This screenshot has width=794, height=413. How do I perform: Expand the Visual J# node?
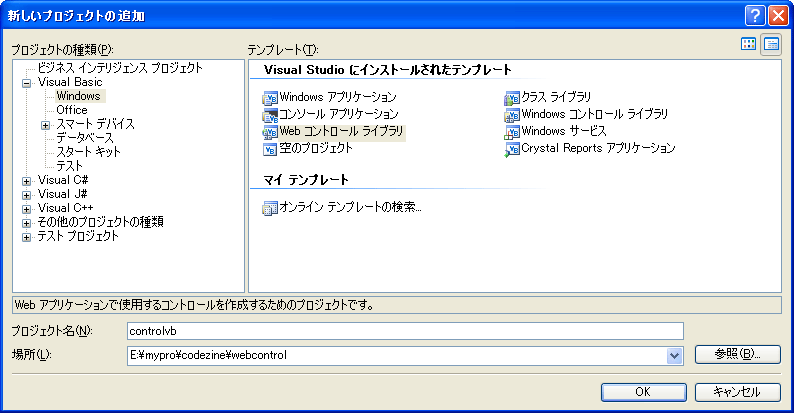point(26,195)
